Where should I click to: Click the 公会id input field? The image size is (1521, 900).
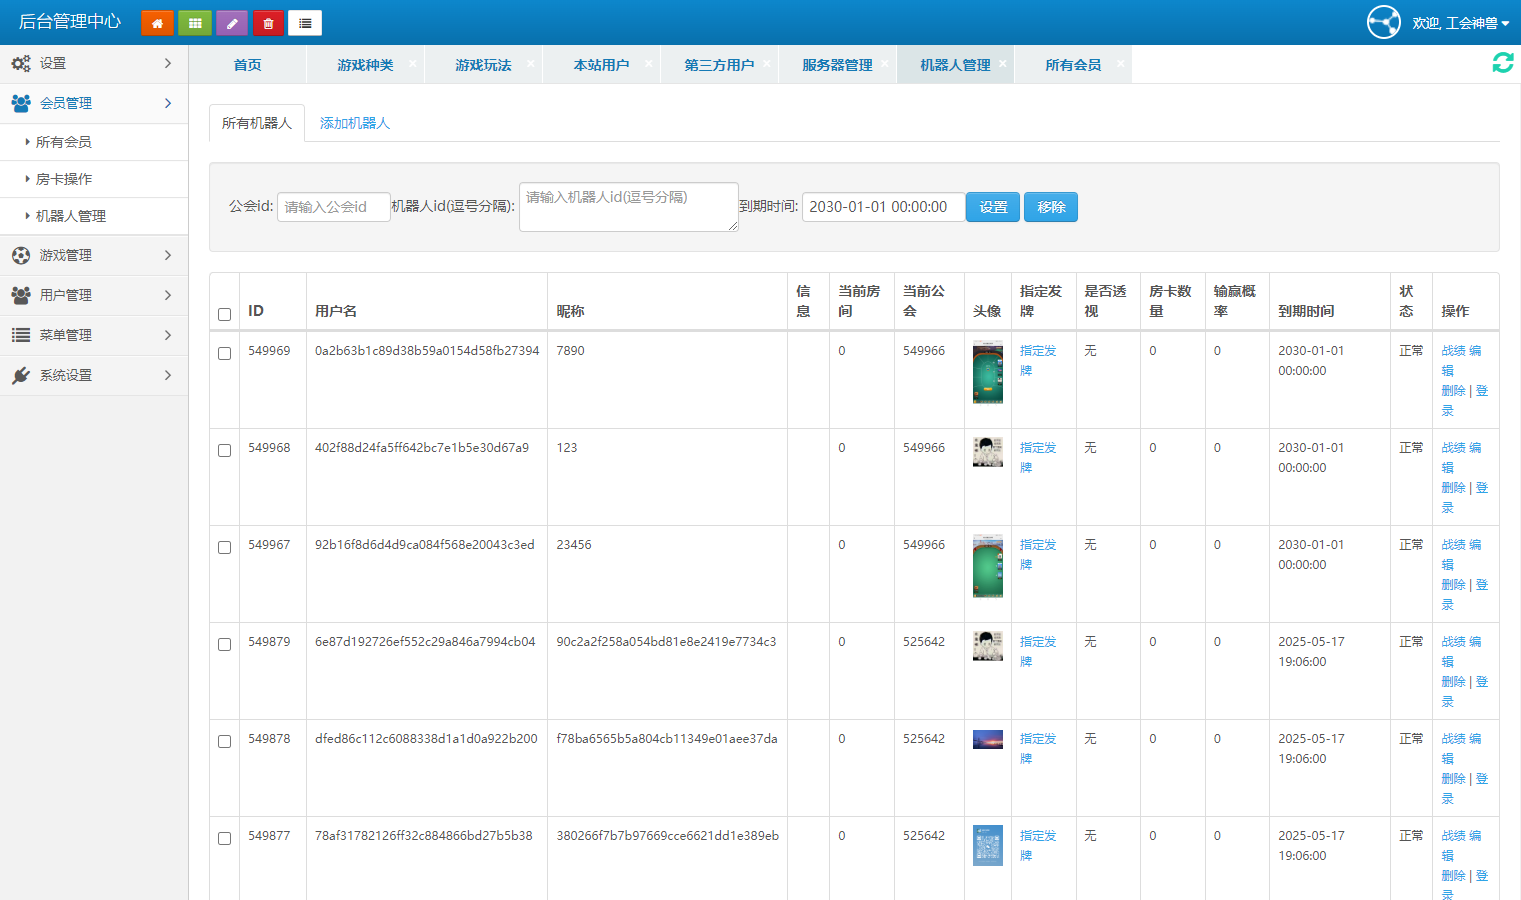click(x=333, y=207)
